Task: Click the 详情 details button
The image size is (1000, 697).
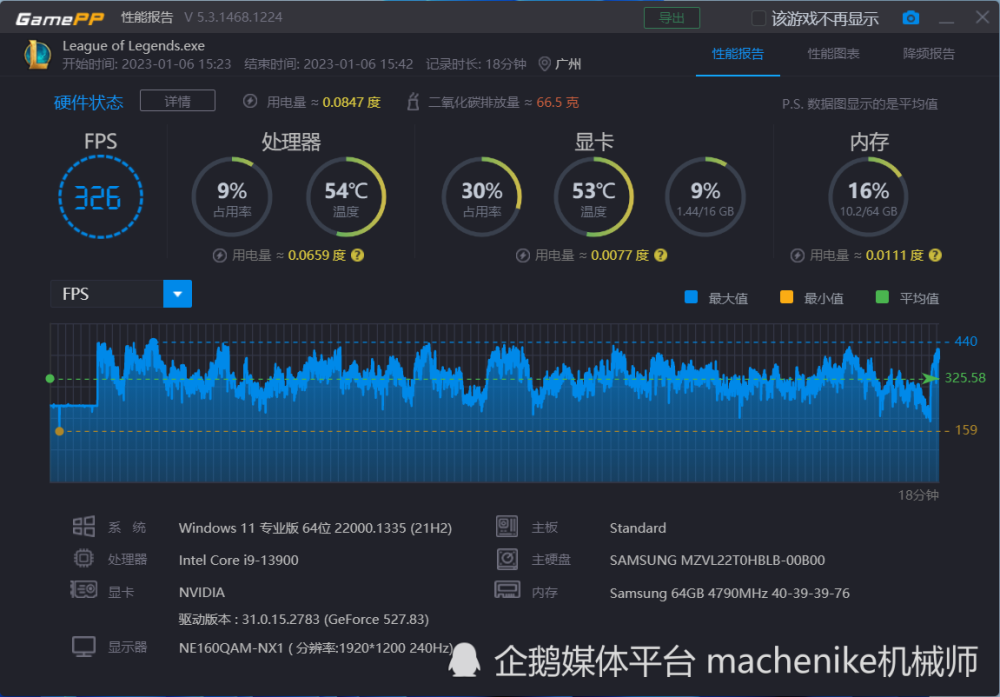Action: tap(177, 101)
